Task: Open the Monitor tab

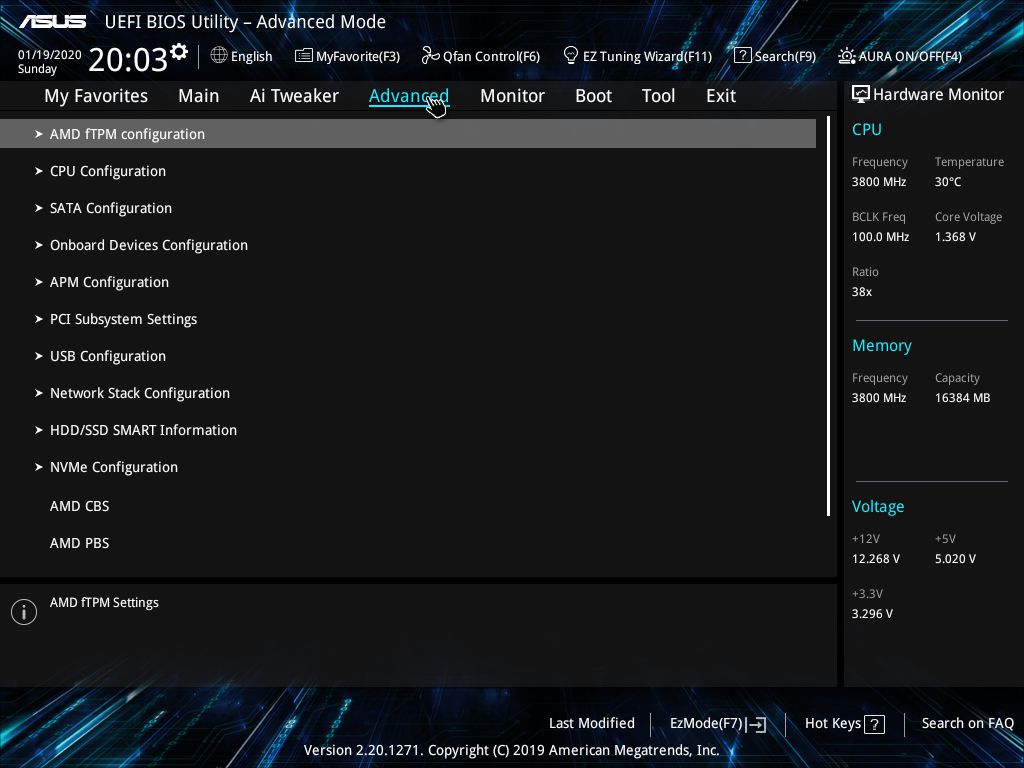Action: click(512, 96)
